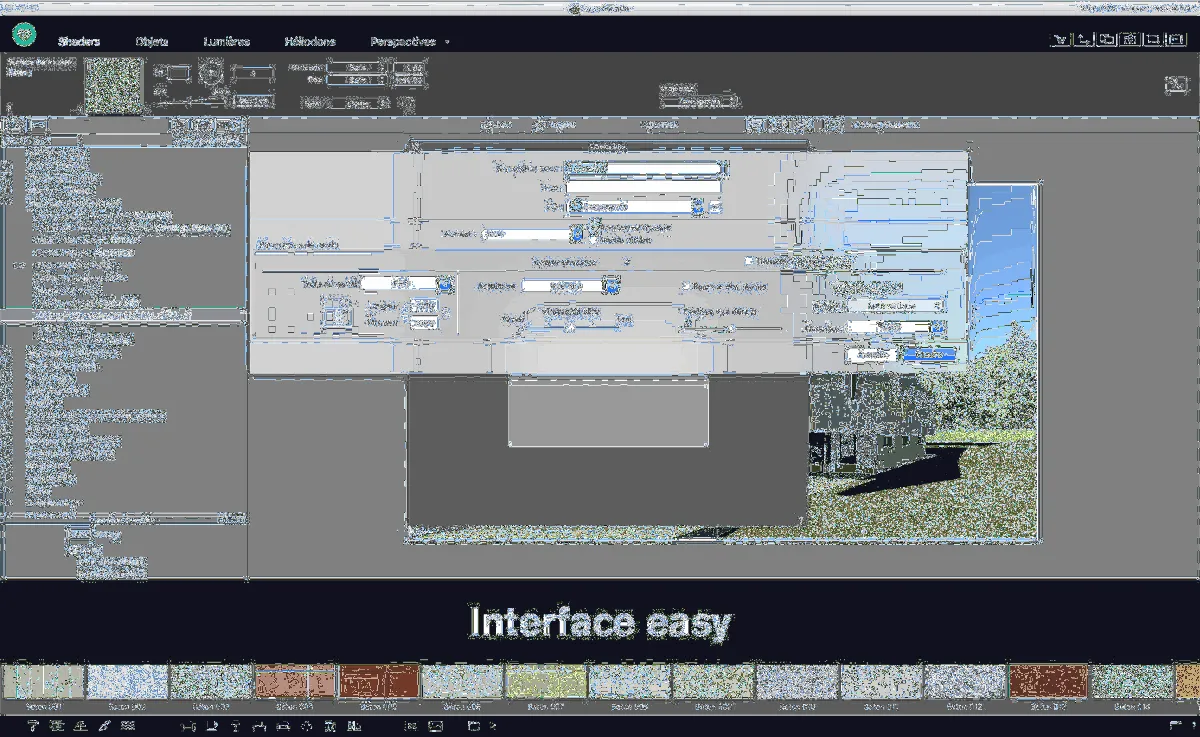Click the blue confirm button in render dialog

pos(928,355)
